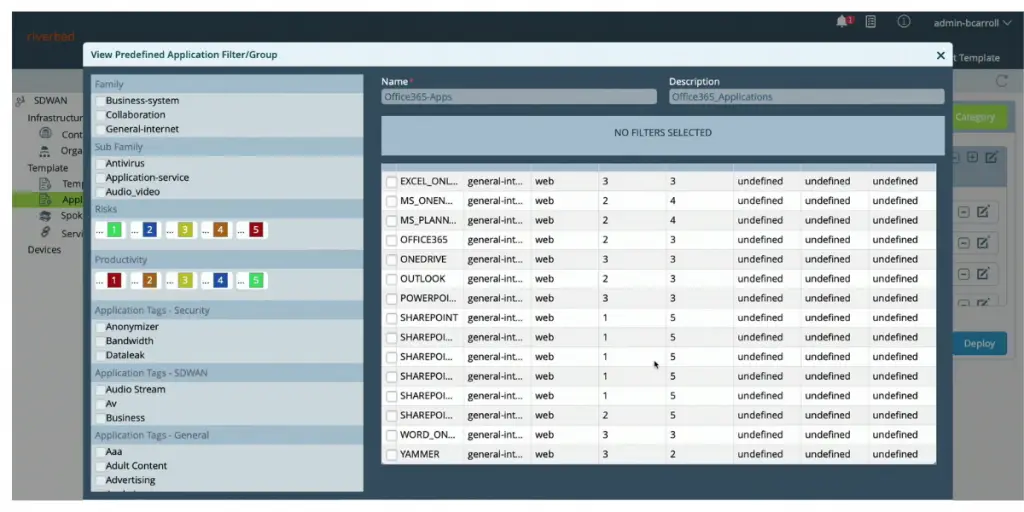
Task: Open the Template page icon in sidebar
Action: [x=44, y=184]
